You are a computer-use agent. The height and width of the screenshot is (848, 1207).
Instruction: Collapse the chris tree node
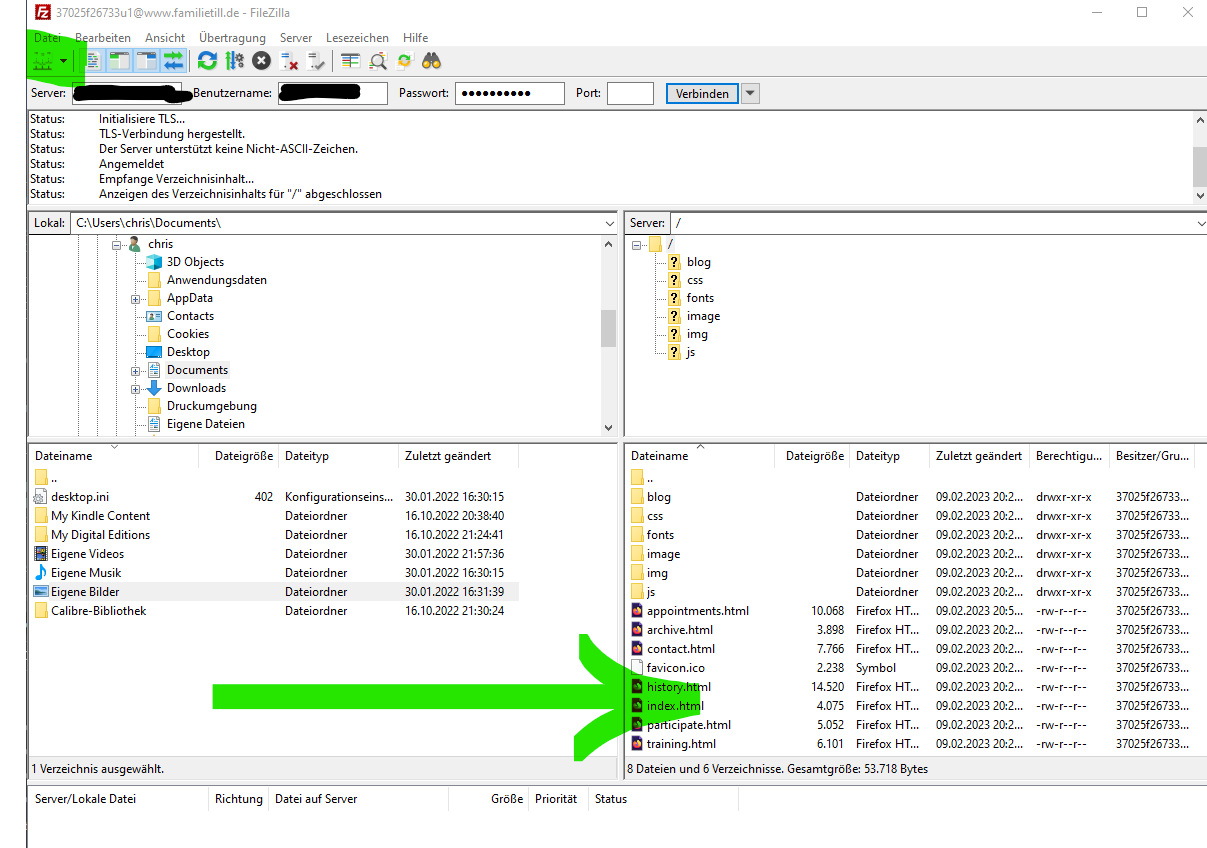coord(117,244)
